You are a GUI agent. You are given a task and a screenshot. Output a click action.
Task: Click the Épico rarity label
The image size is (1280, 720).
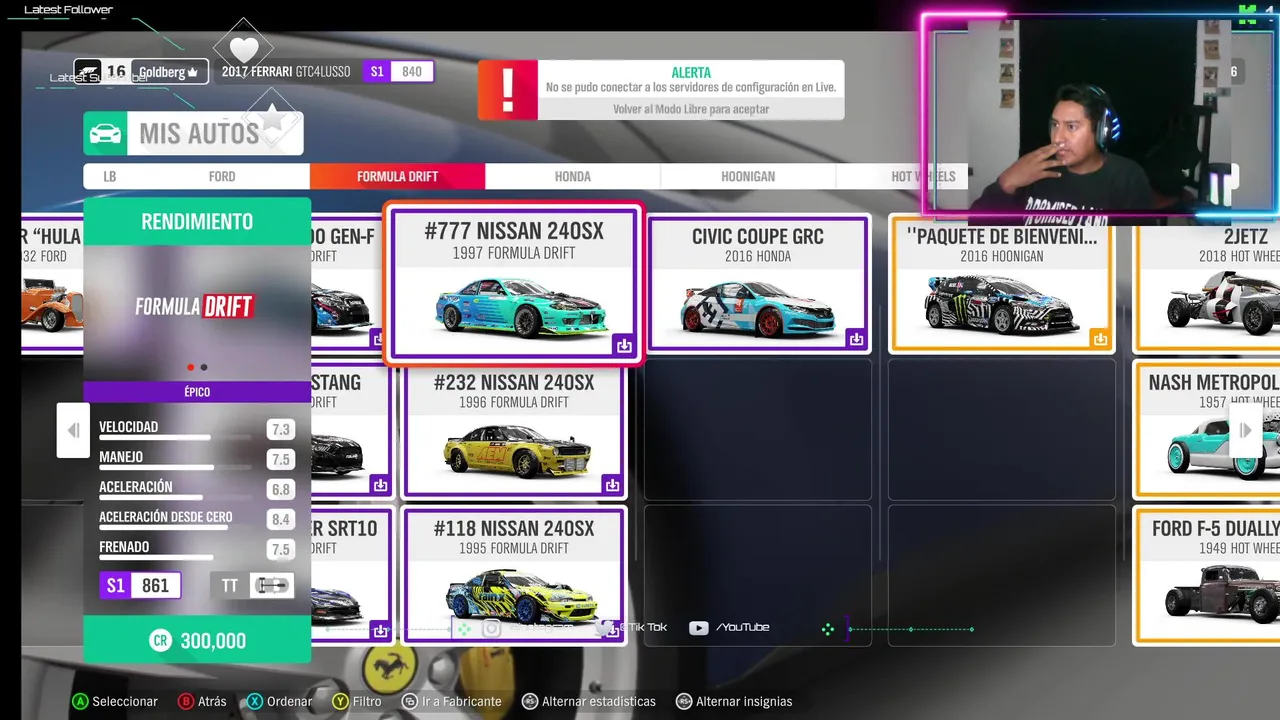197,392
